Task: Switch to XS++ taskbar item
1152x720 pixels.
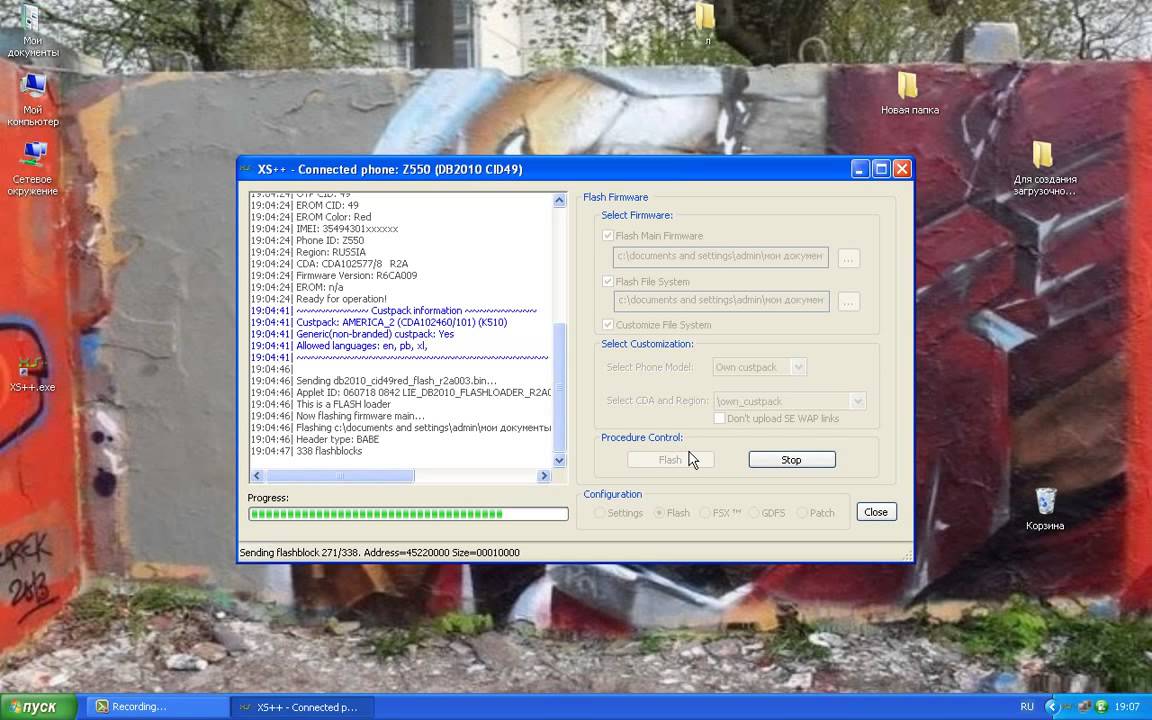Action: tap(302, 707)
